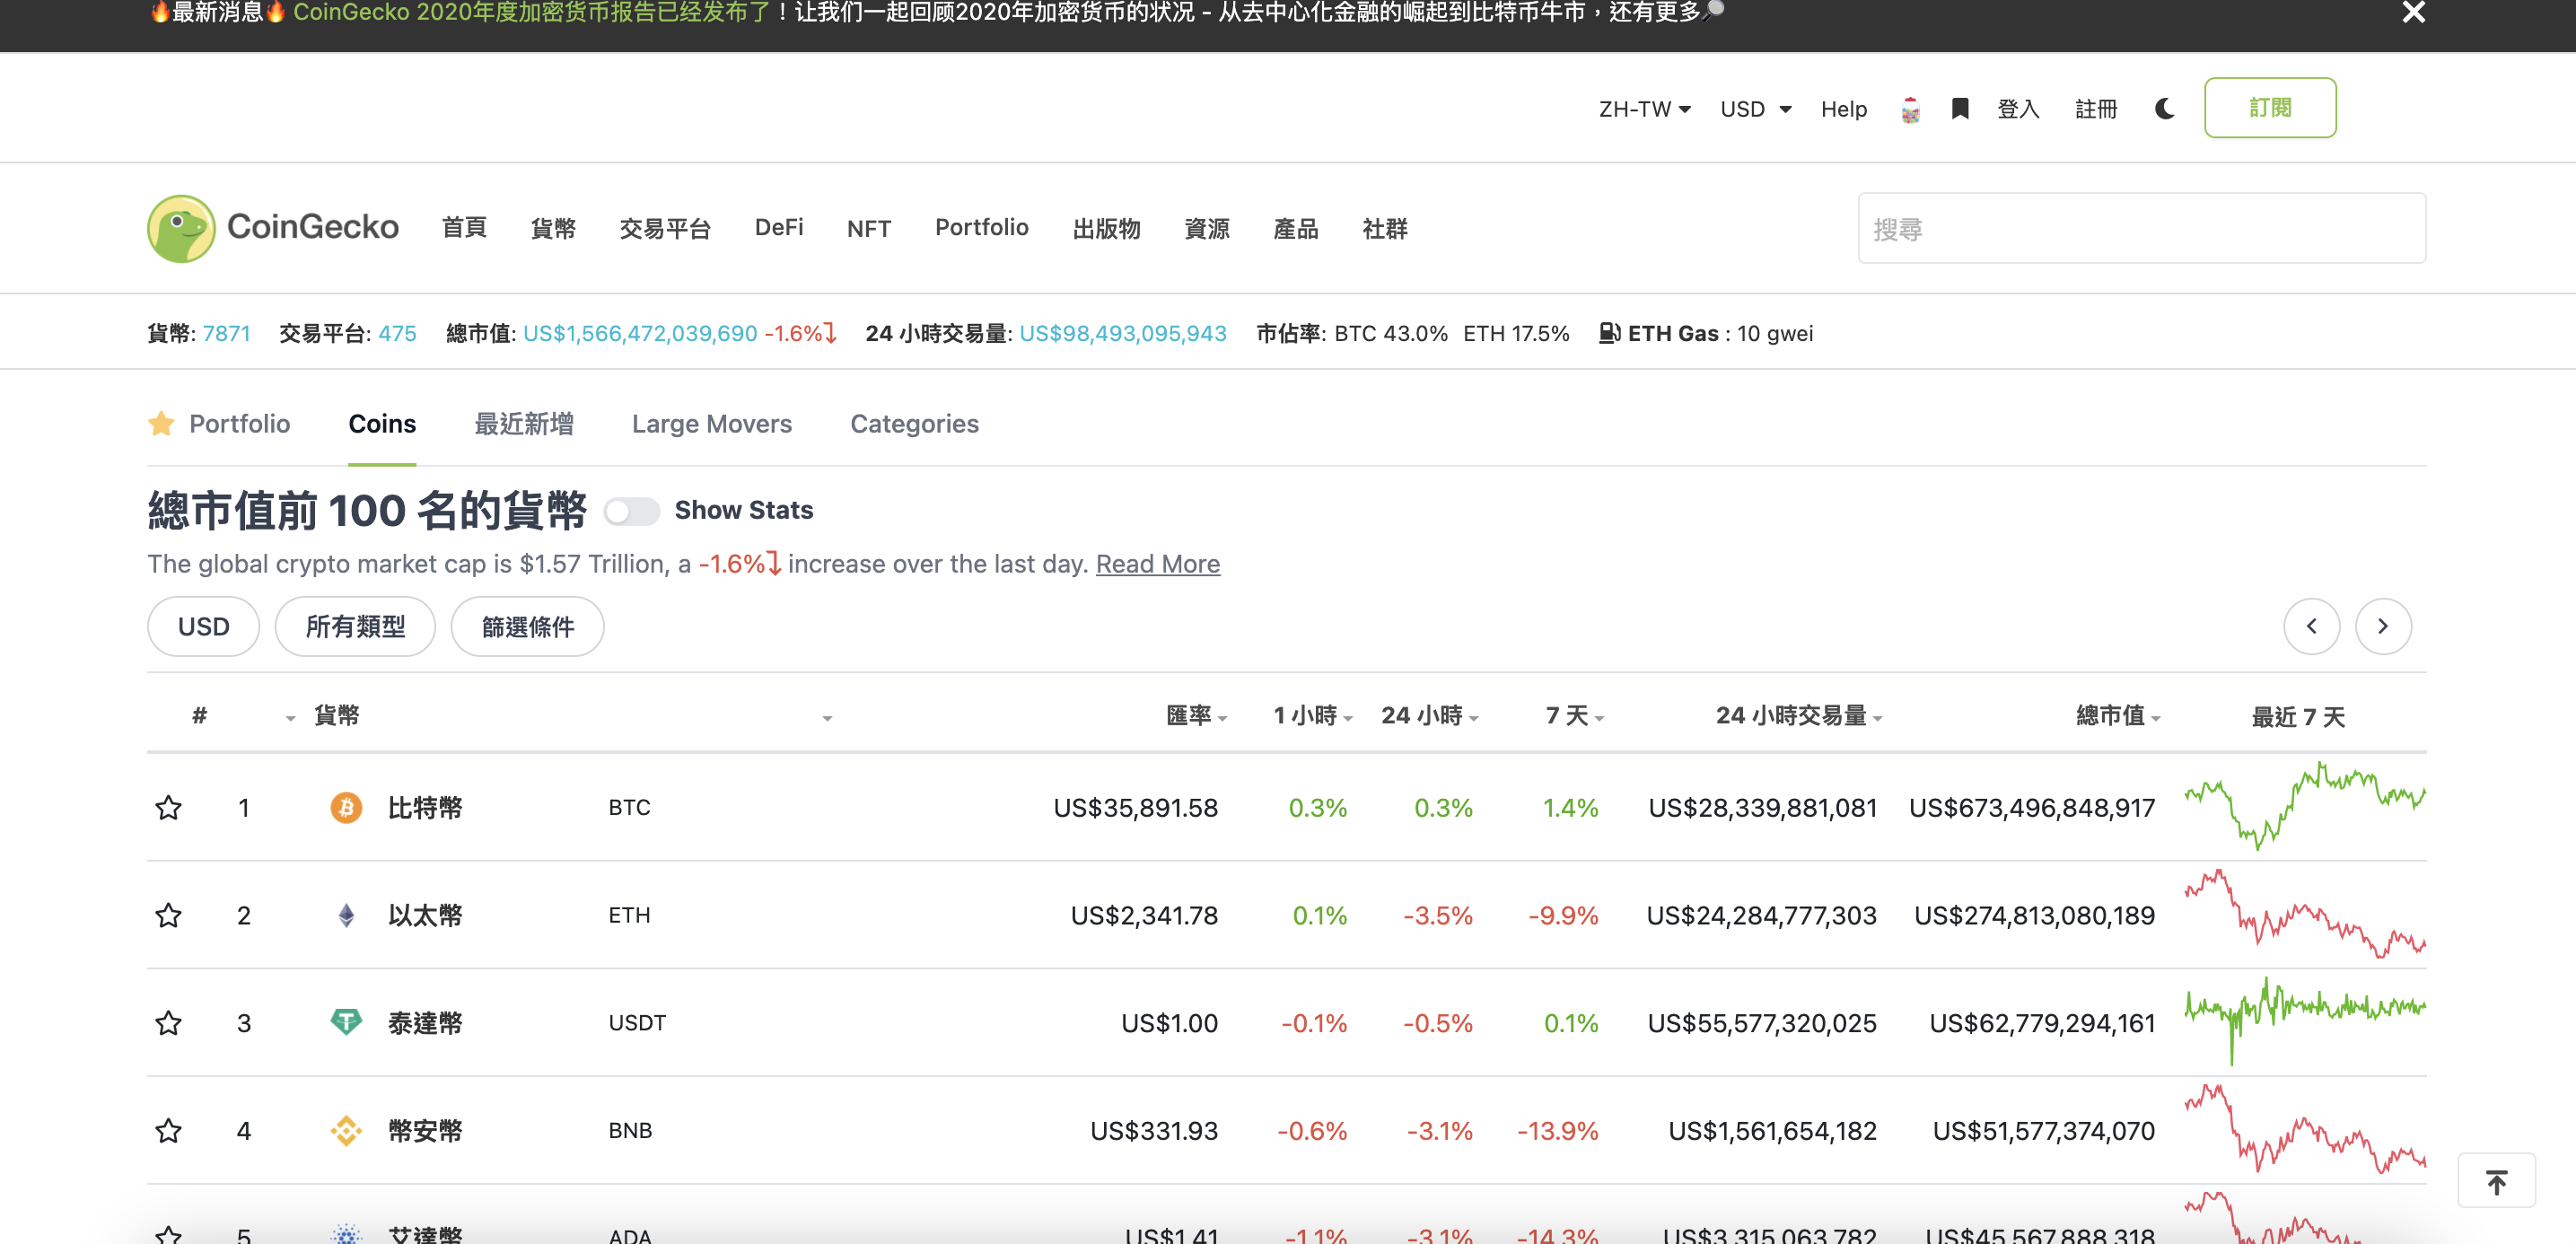The height and width of the screenshot is (1244, 2576).
Task: Switch to Categories tab
Action: [x=914, y=424]
